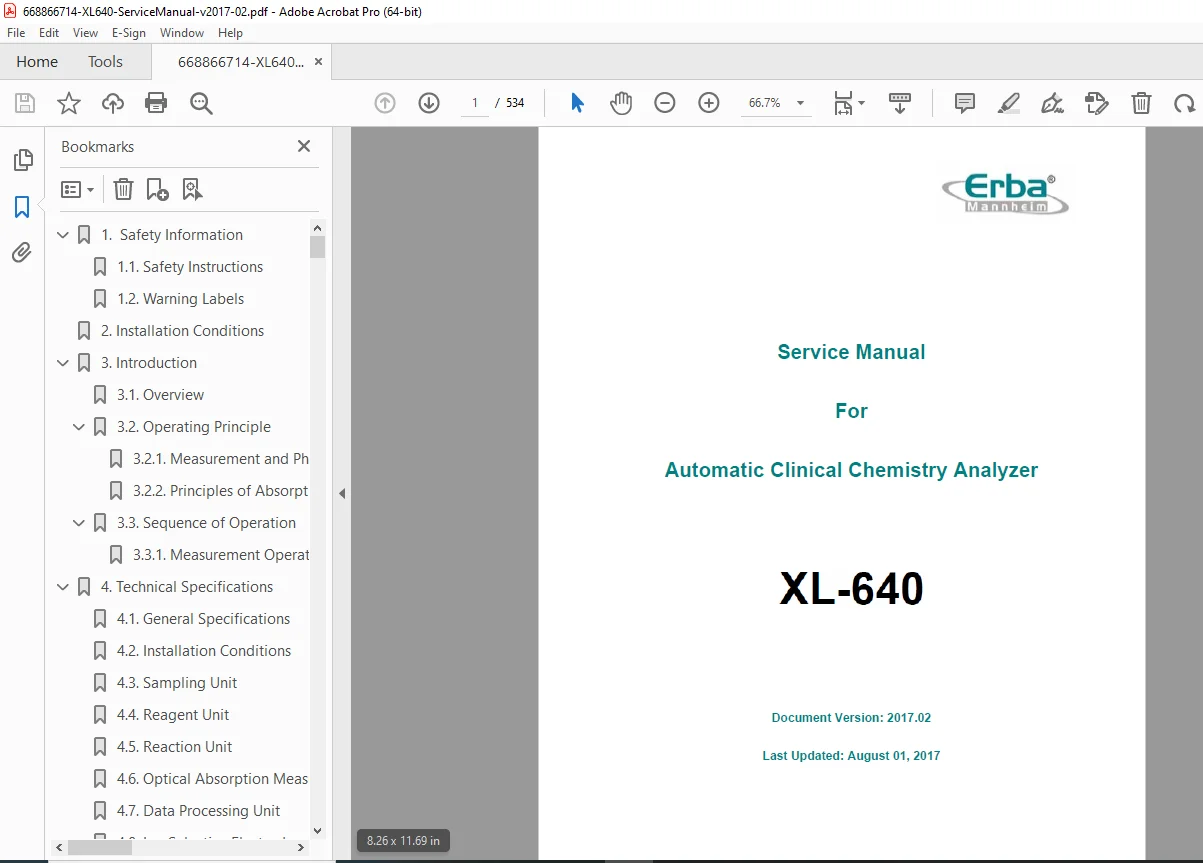Viewport: 1203px width, 863px height.
Task: Find current bookmark icon
Action: 192,189
